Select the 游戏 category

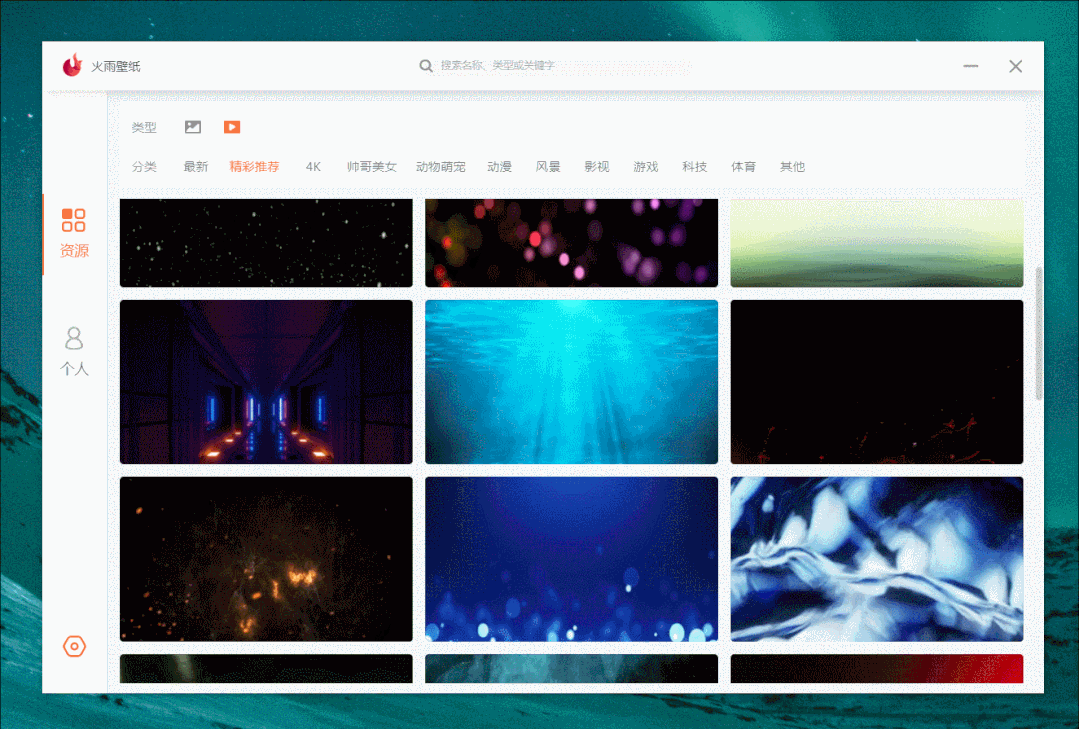tap(645, 167)
